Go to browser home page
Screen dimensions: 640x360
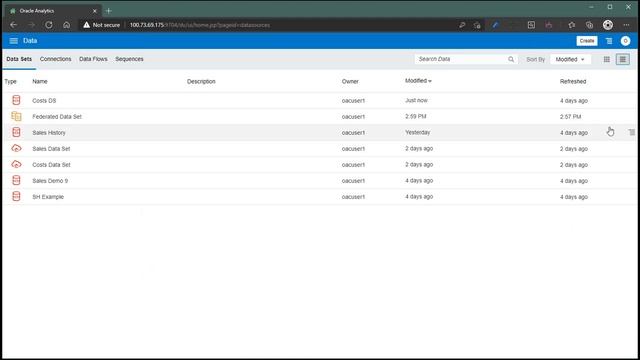tap(67, 25)
